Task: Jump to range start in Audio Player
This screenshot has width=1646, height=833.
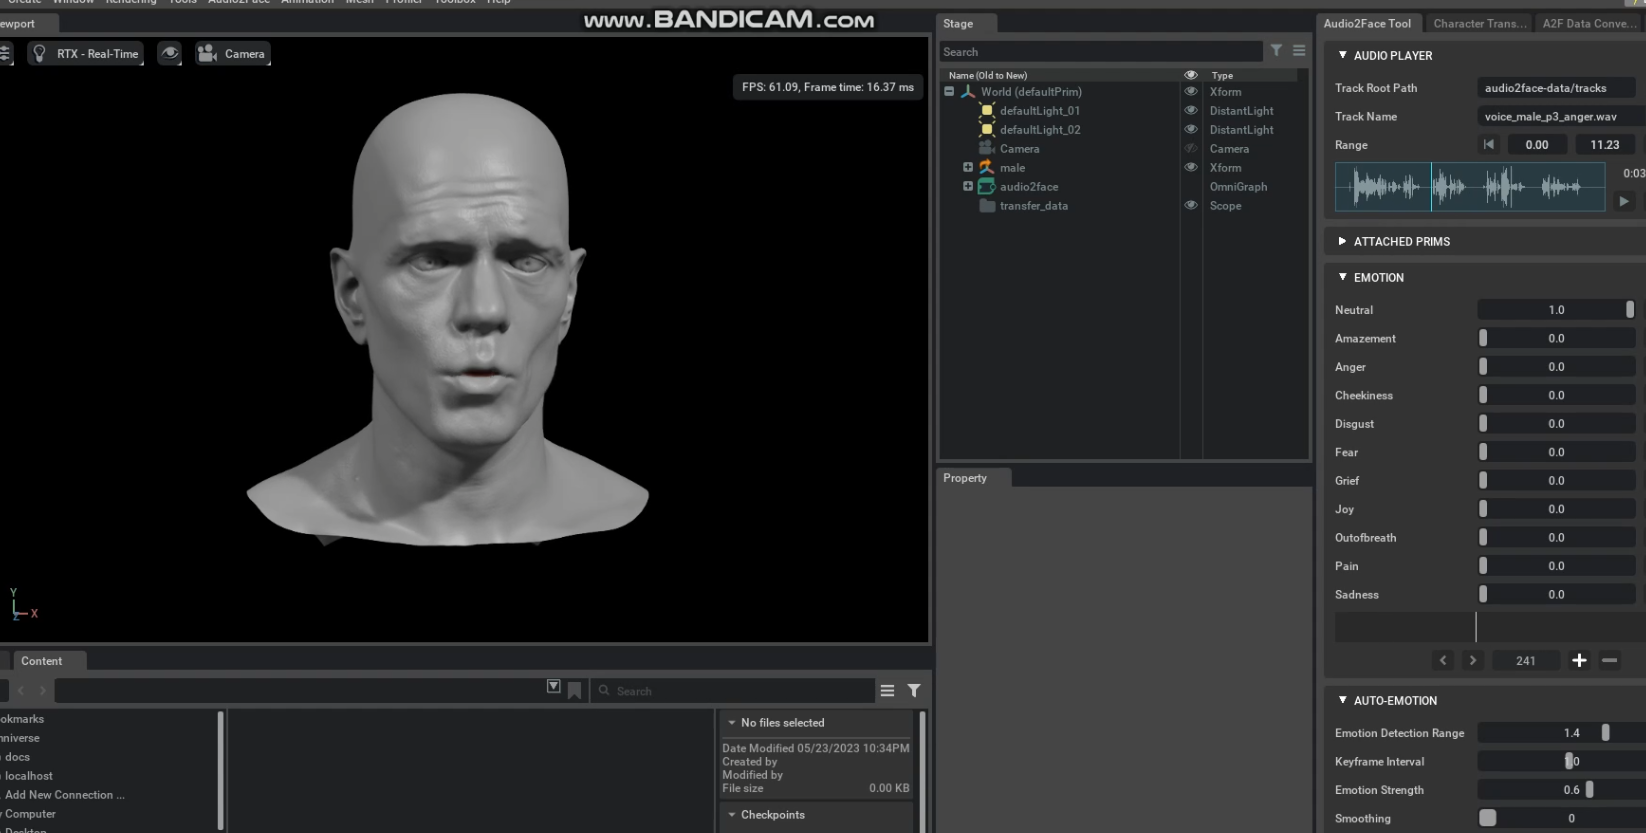Action: 1489,145
